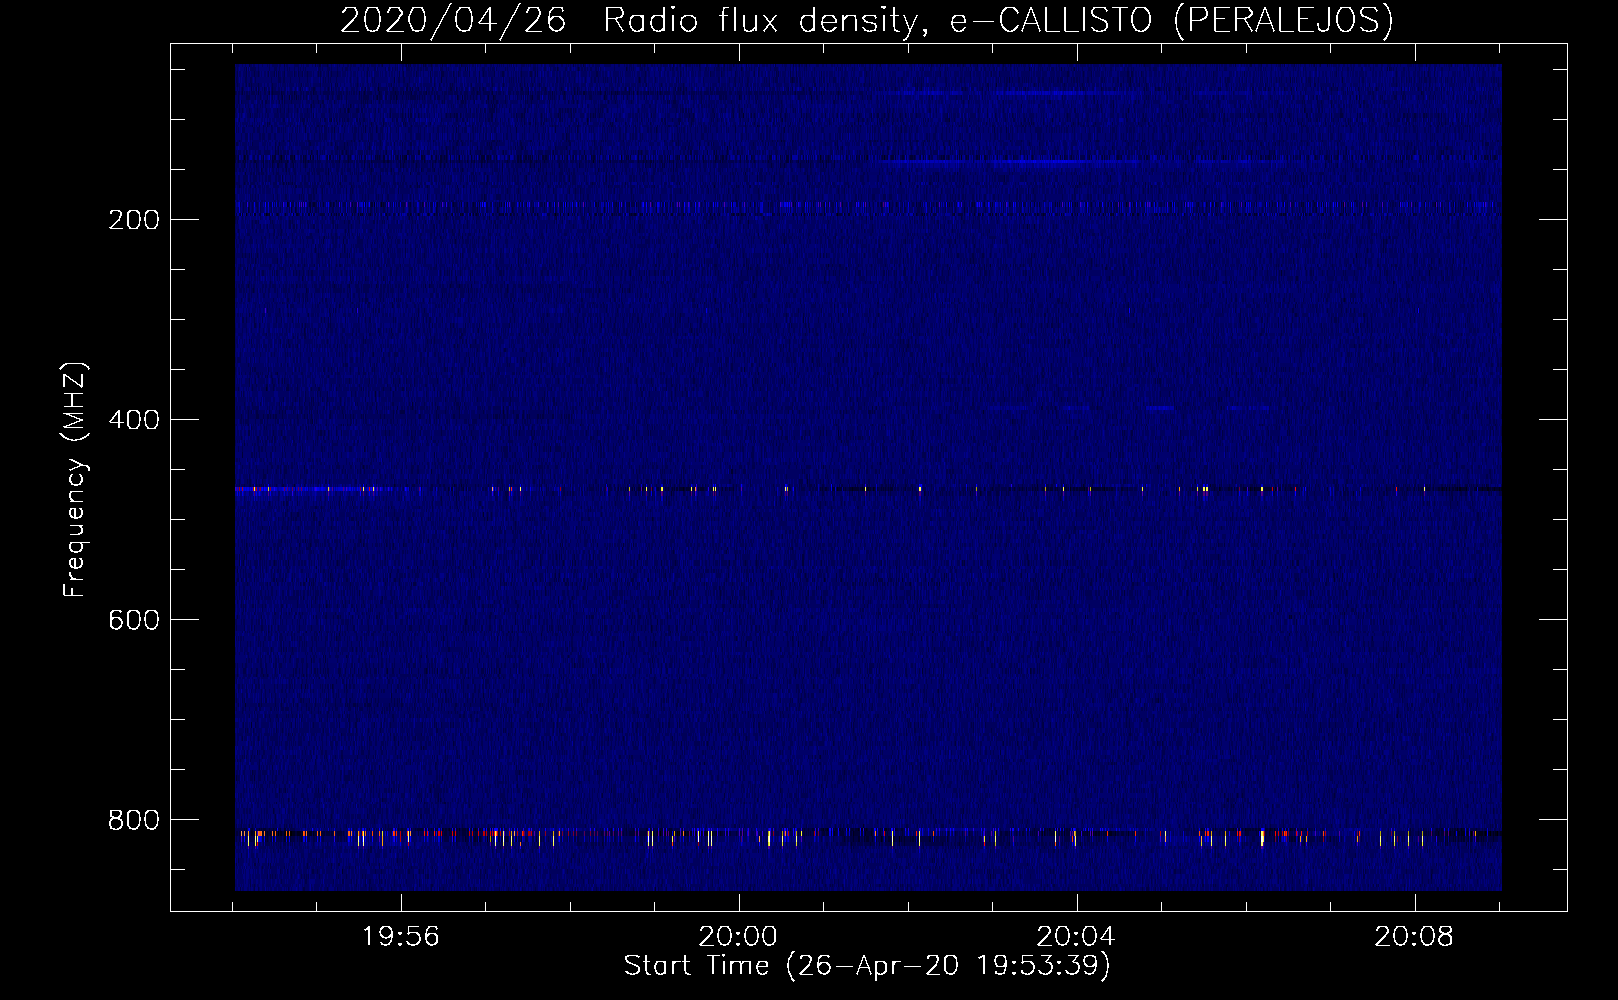Click the "400" frequency tick label

[x=134, y=420]
